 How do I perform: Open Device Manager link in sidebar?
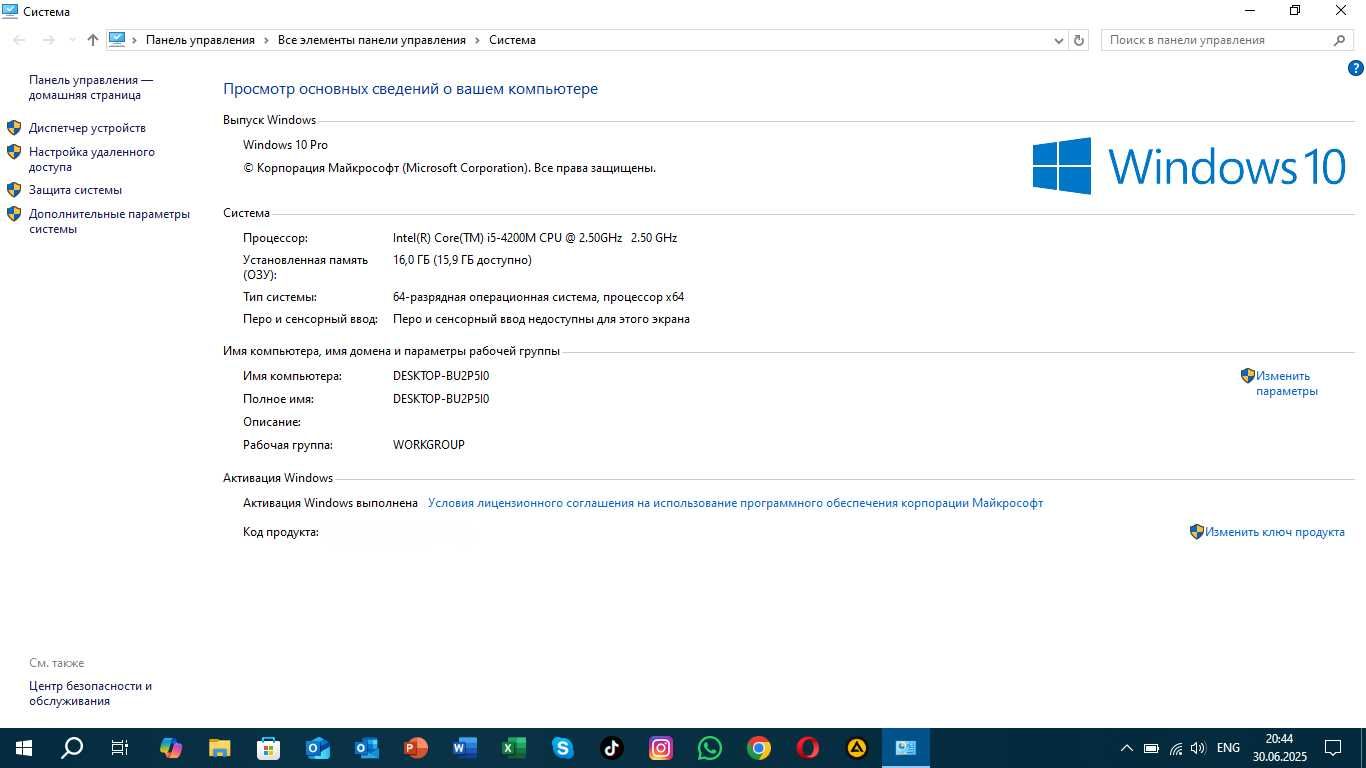tap(87, 128)
